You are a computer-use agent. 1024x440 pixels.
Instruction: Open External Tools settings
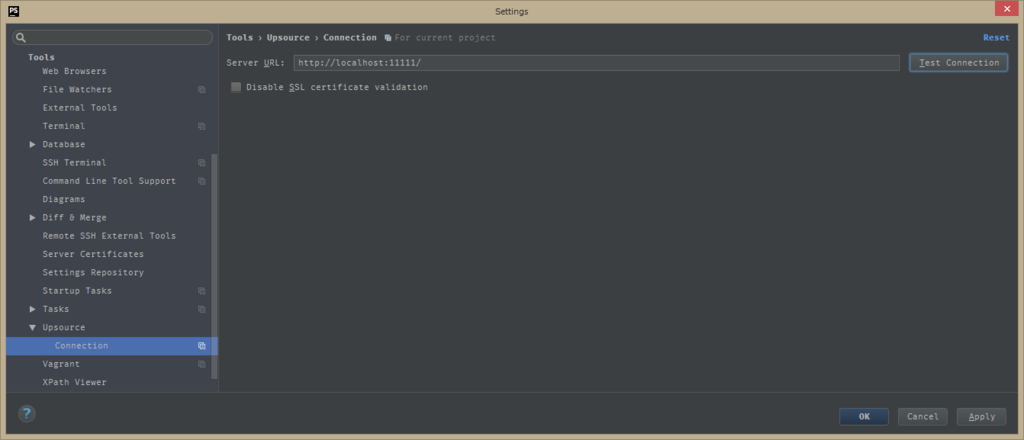pyautogui.click(x=80, y=108)
